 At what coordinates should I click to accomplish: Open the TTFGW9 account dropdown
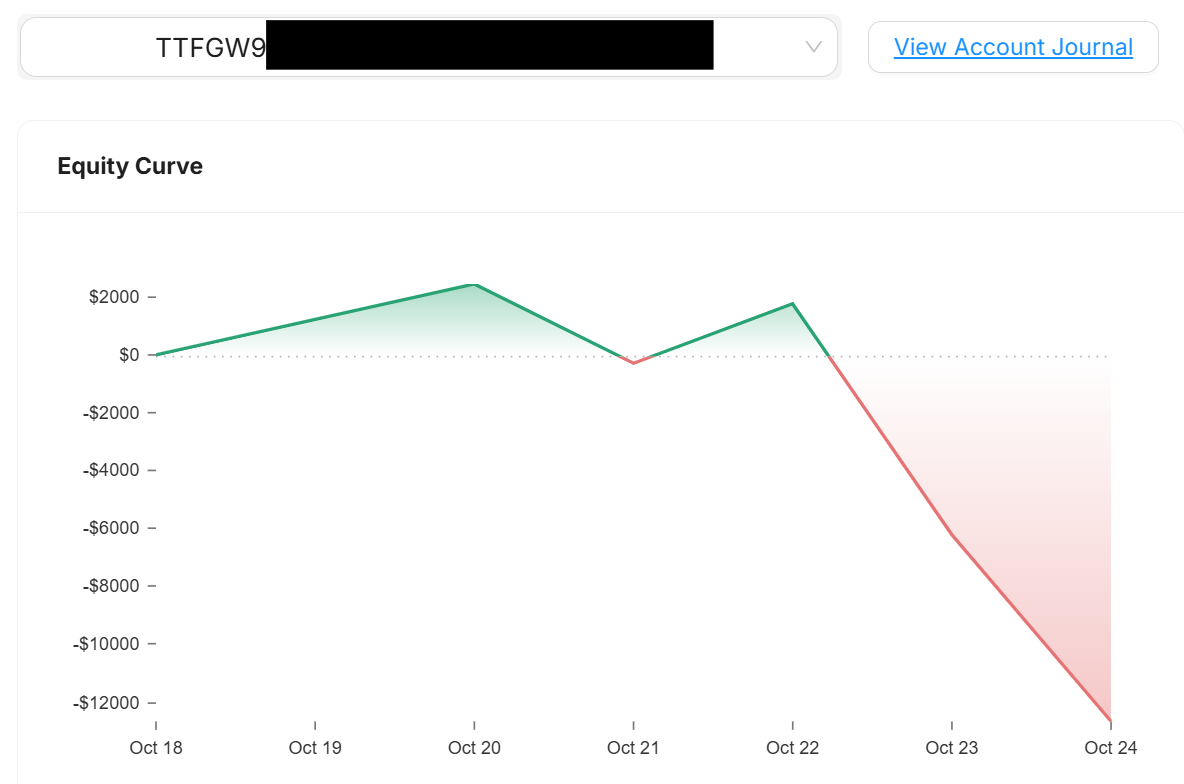click(428, 47)
